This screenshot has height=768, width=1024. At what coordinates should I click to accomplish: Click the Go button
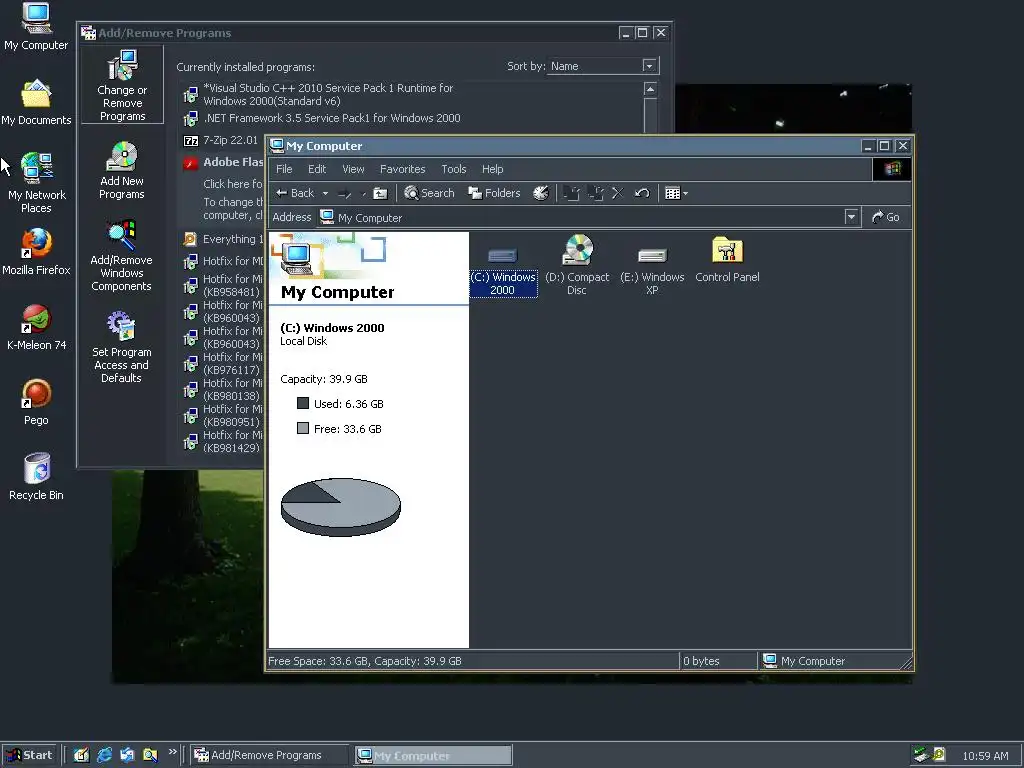(x=886, y=217)
